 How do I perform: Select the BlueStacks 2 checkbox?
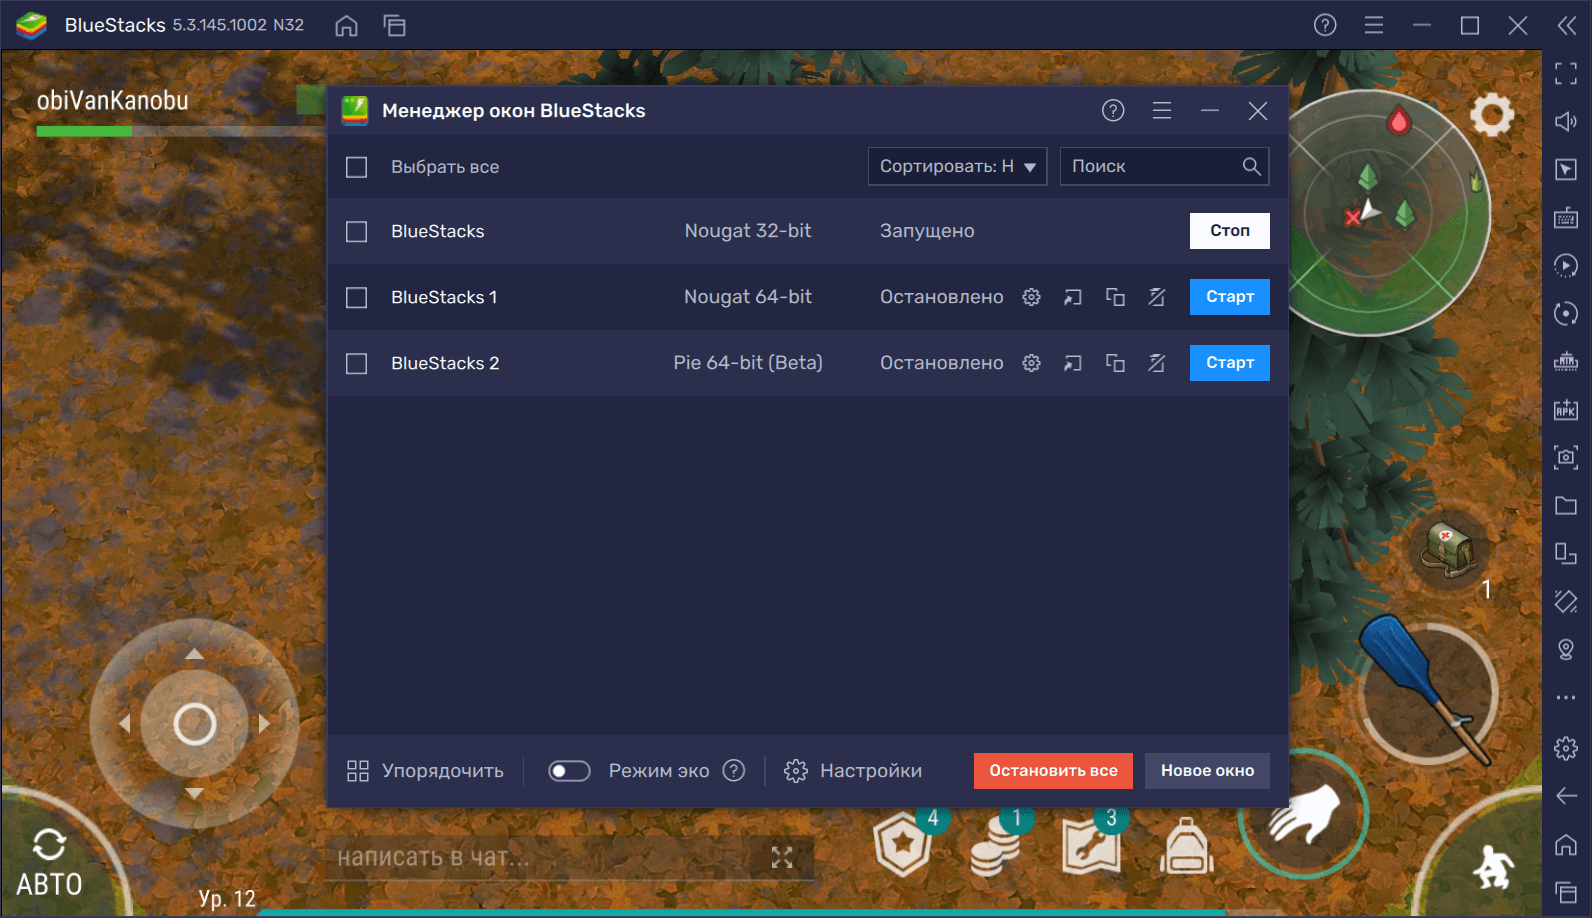pos(357,363)
